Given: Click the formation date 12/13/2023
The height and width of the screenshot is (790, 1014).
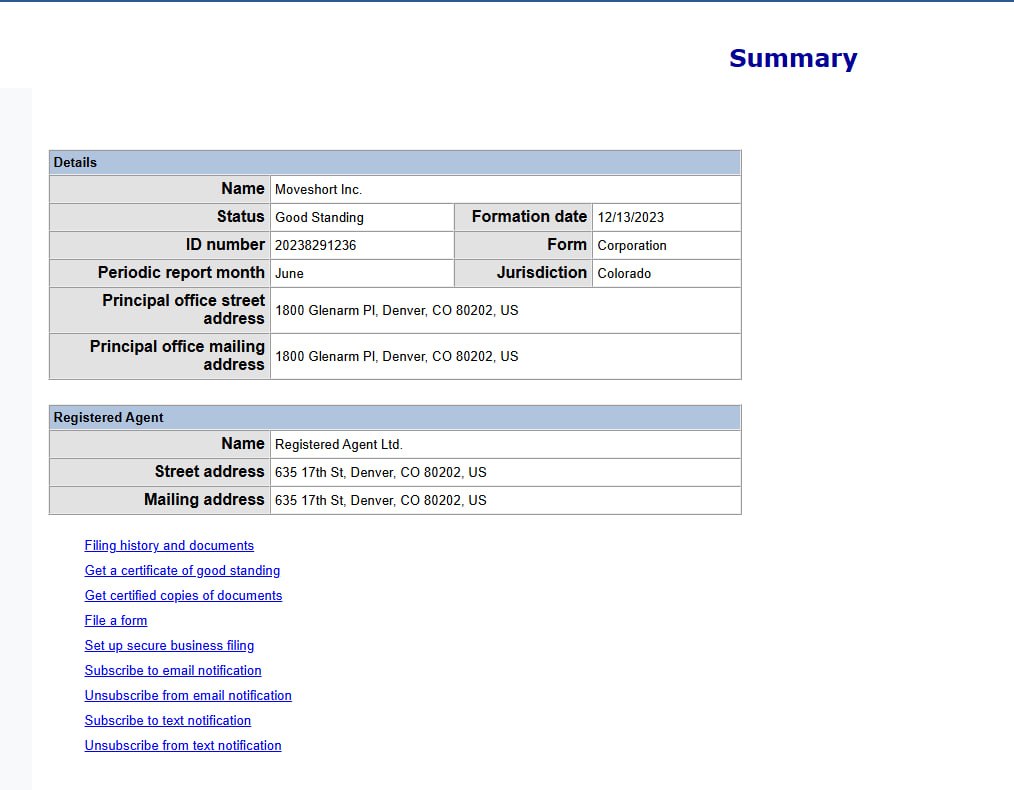Looking at the screenshot, I should click(631, 217).
